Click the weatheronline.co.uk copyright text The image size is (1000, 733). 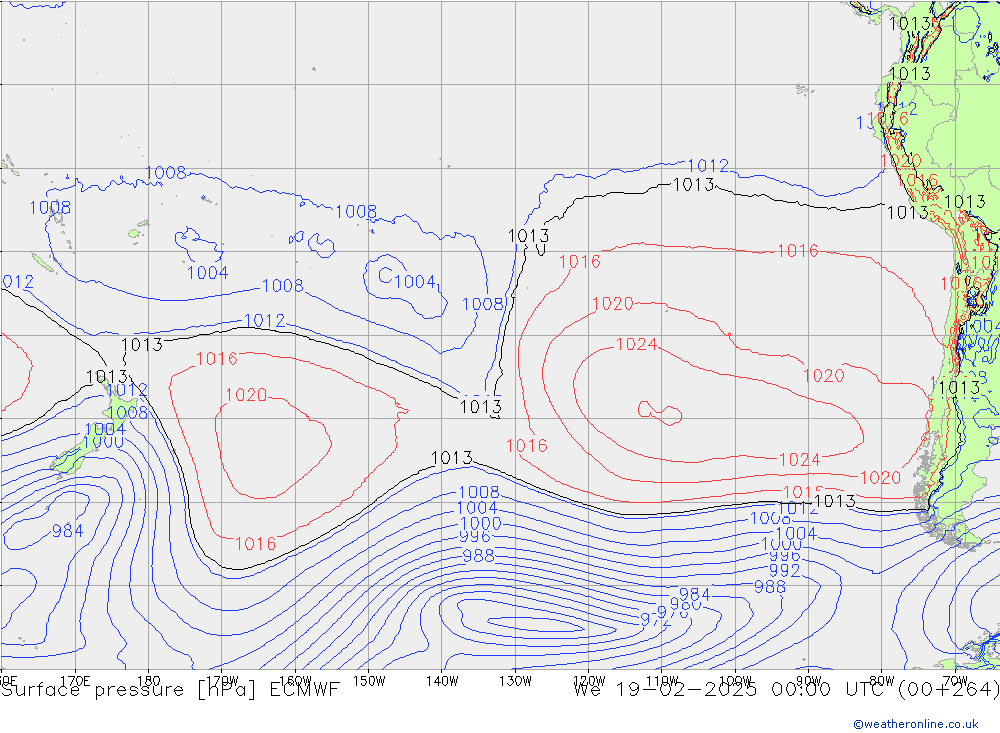coord(915,724)
